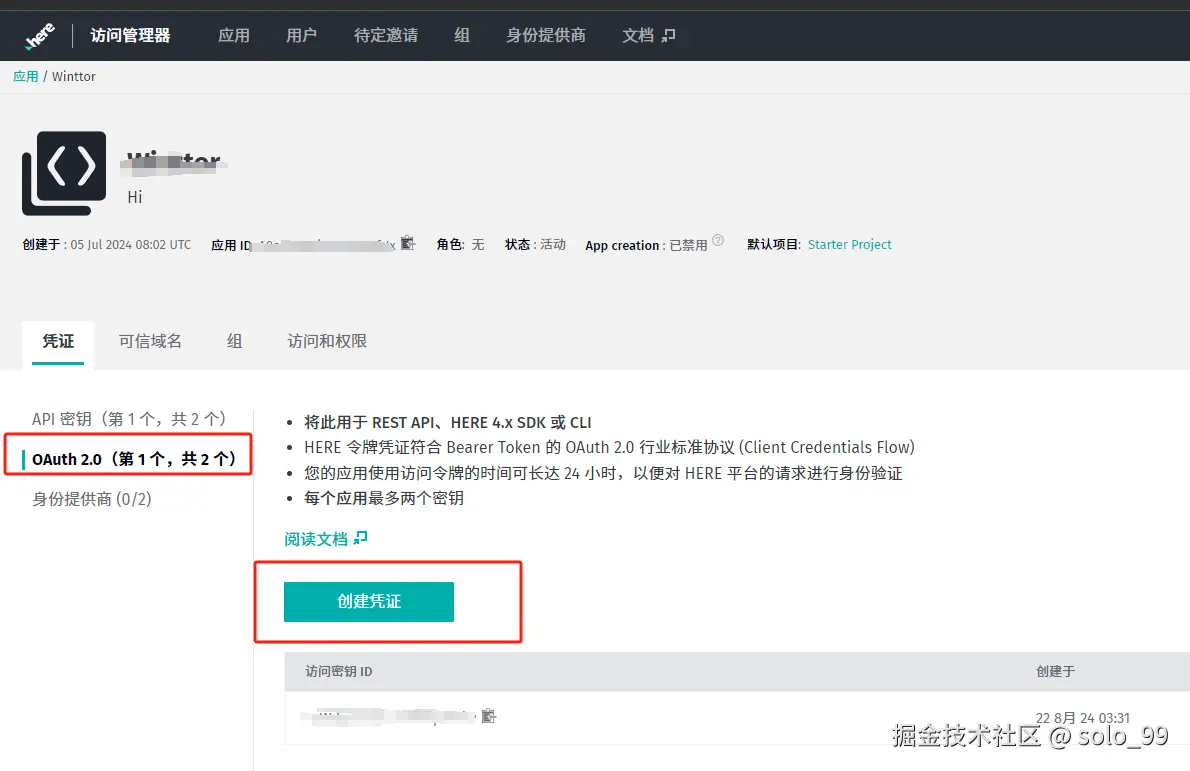Viewport: 1190px width, 771px height.
Task: Go to 待定邀请 in top navigation
Action: point(386,36)
